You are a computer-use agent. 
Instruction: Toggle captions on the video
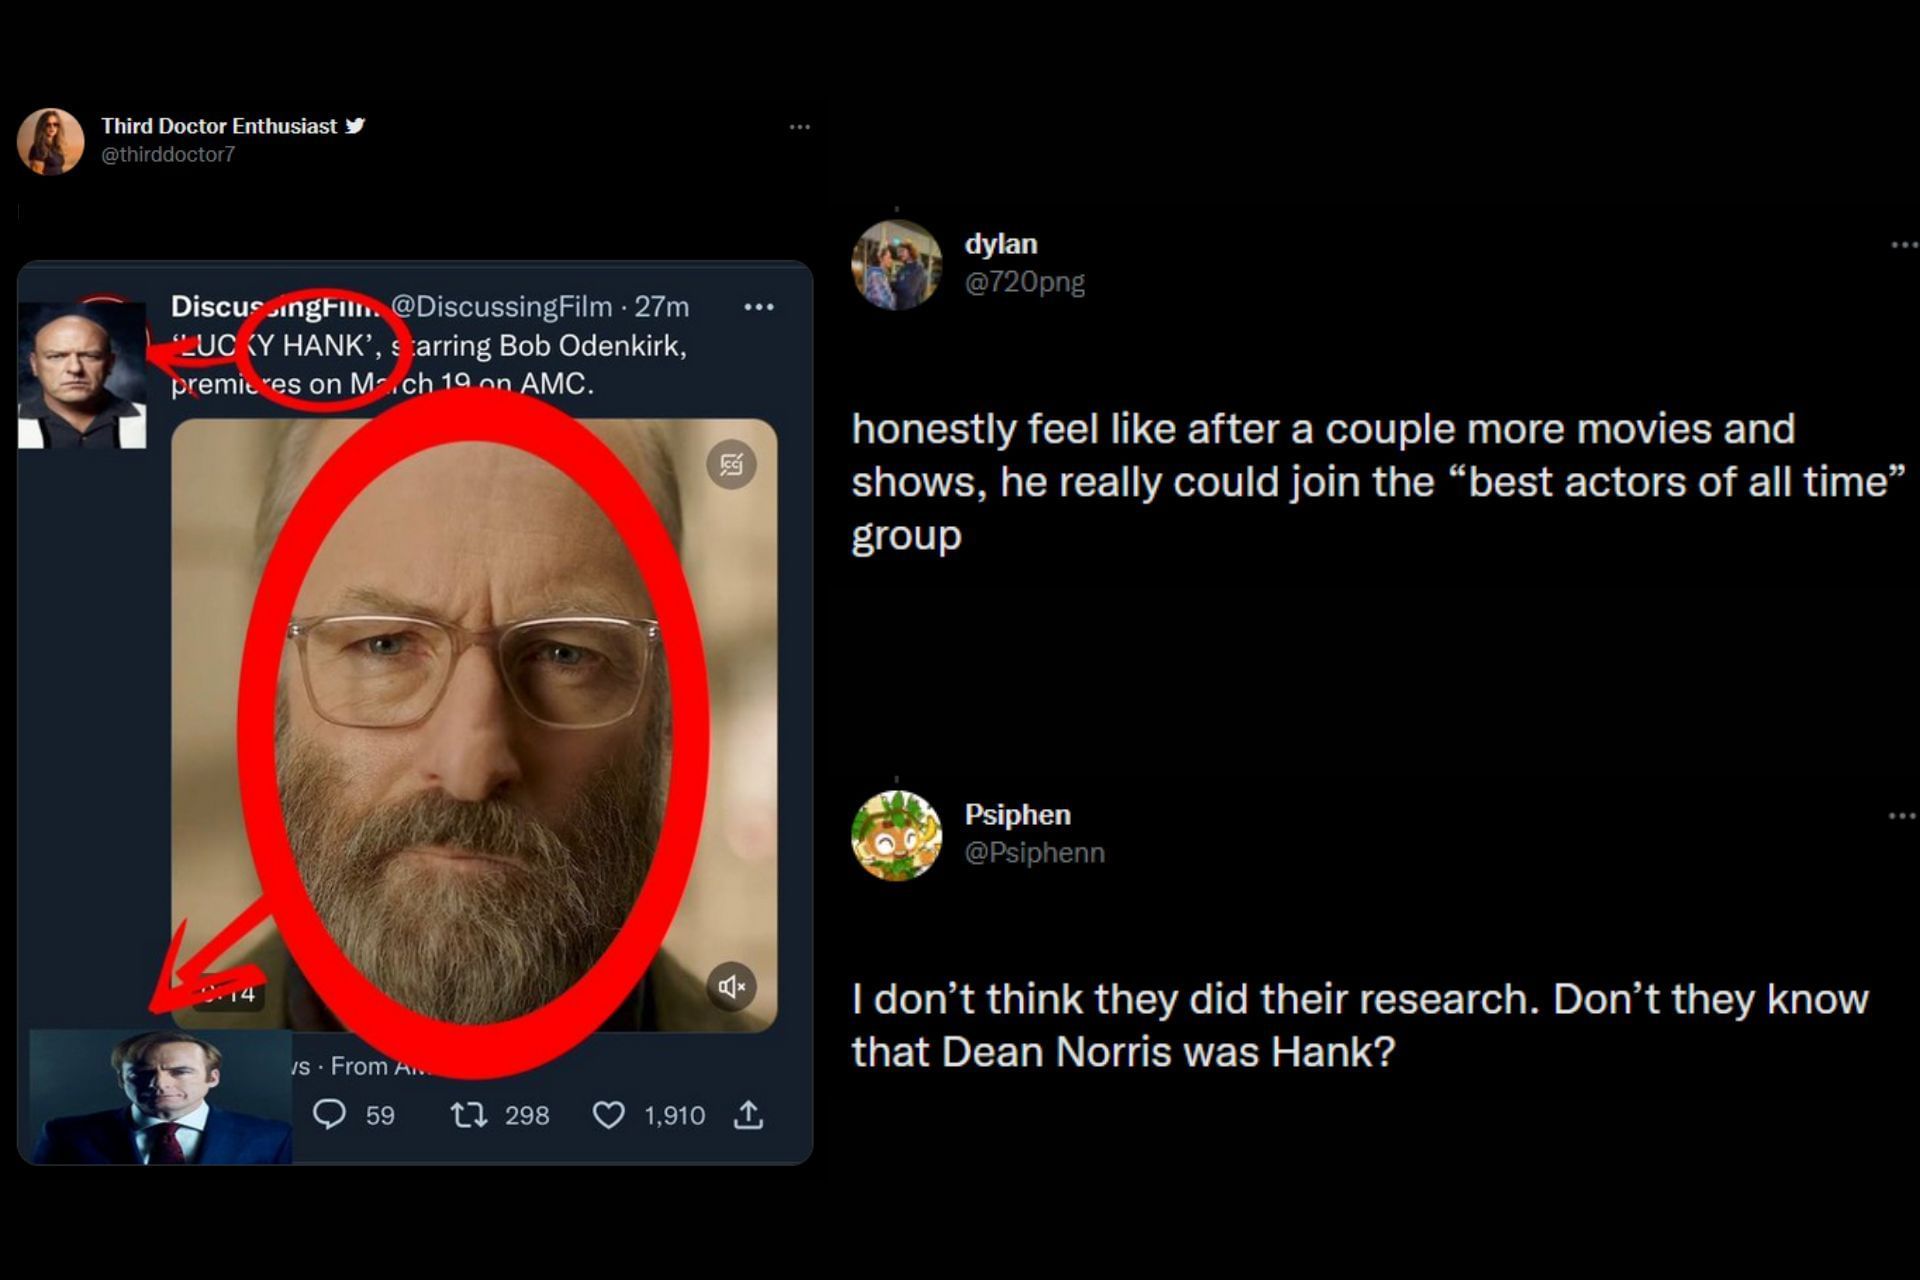[731, 464]
